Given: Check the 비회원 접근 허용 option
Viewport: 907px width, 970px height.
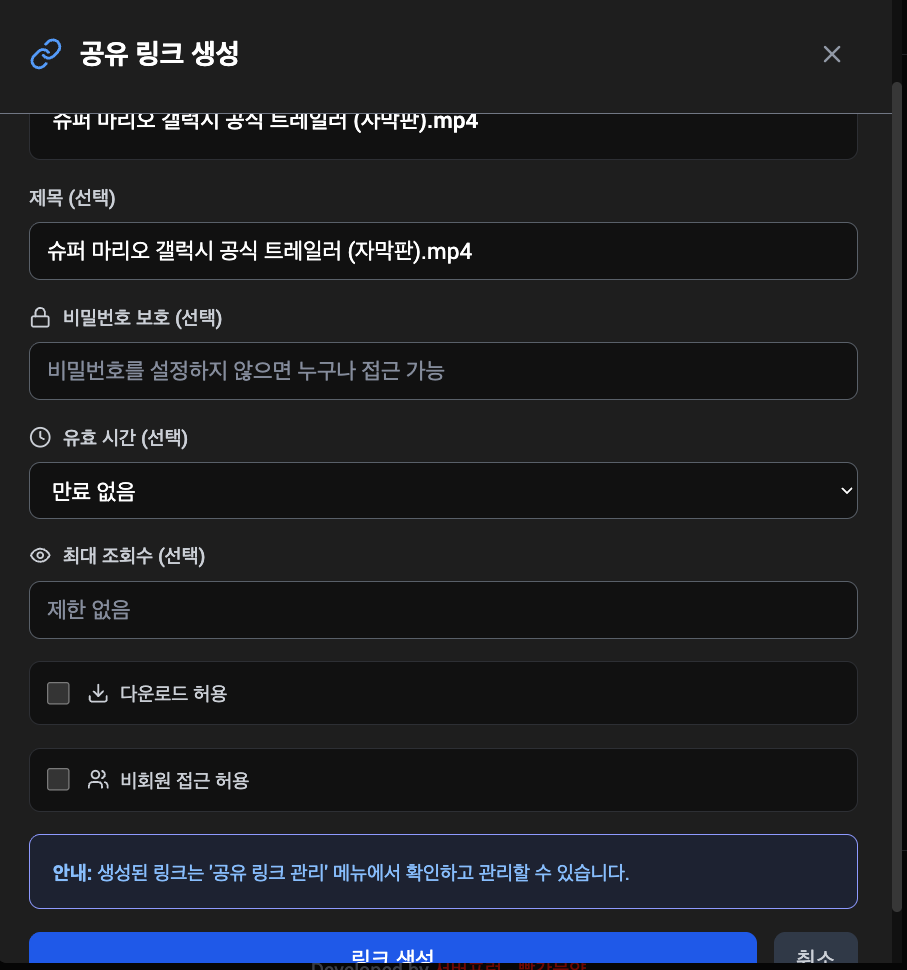Looking at the screenshot, I should click(x=58, y=780).
